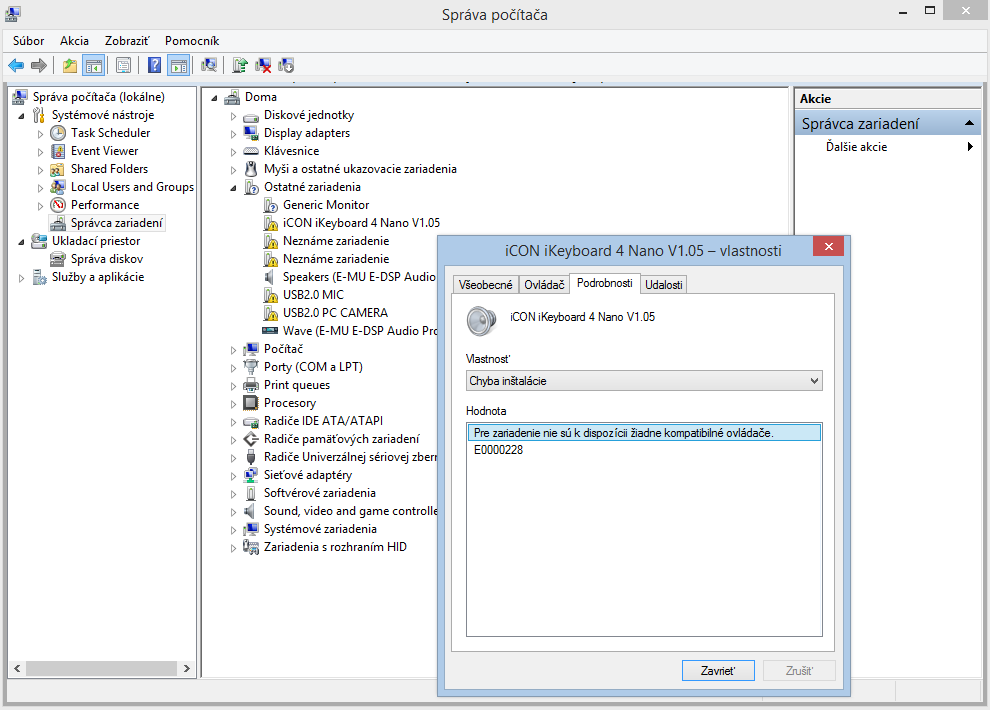The image size is (990, 710).
Task: Collapse the Ostatné zariadenia node
Action: tap(234, 188)
